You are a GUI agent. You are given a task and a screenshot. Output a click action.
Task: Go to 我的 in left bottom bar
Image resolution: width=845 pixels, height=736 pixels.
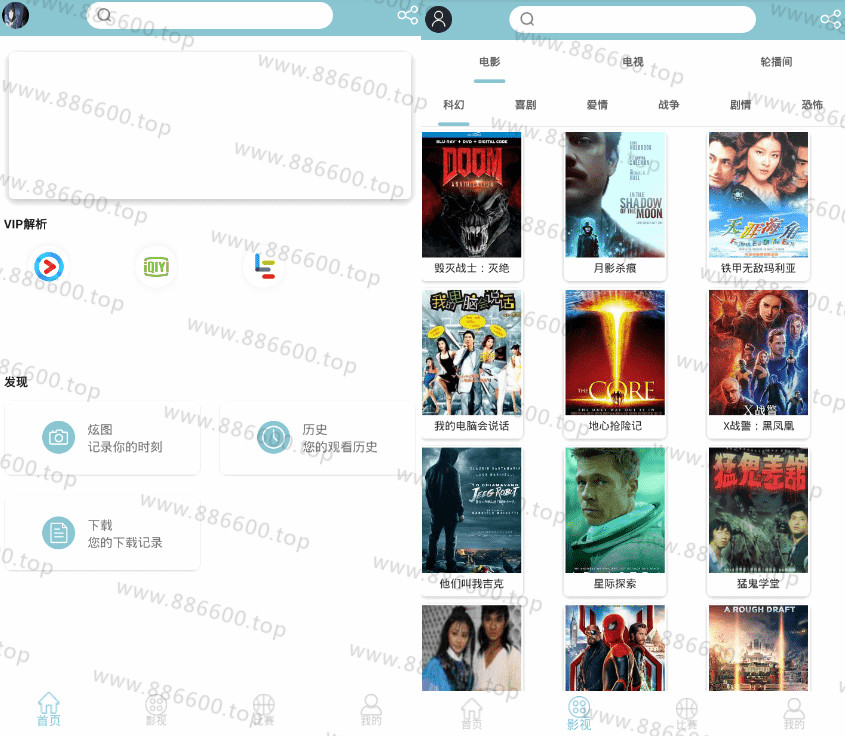[x=371, y=709]
